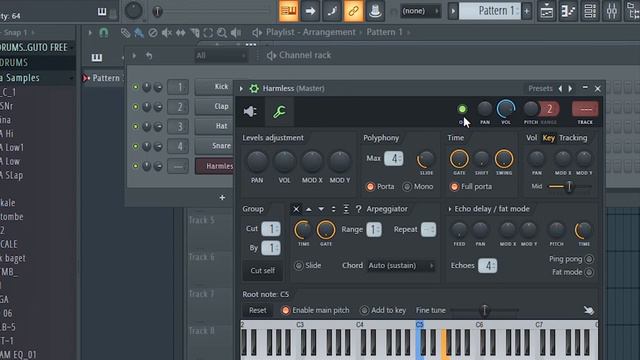Open the Channel rack menu arrow

pyautogui.click(x=134, y=56)
